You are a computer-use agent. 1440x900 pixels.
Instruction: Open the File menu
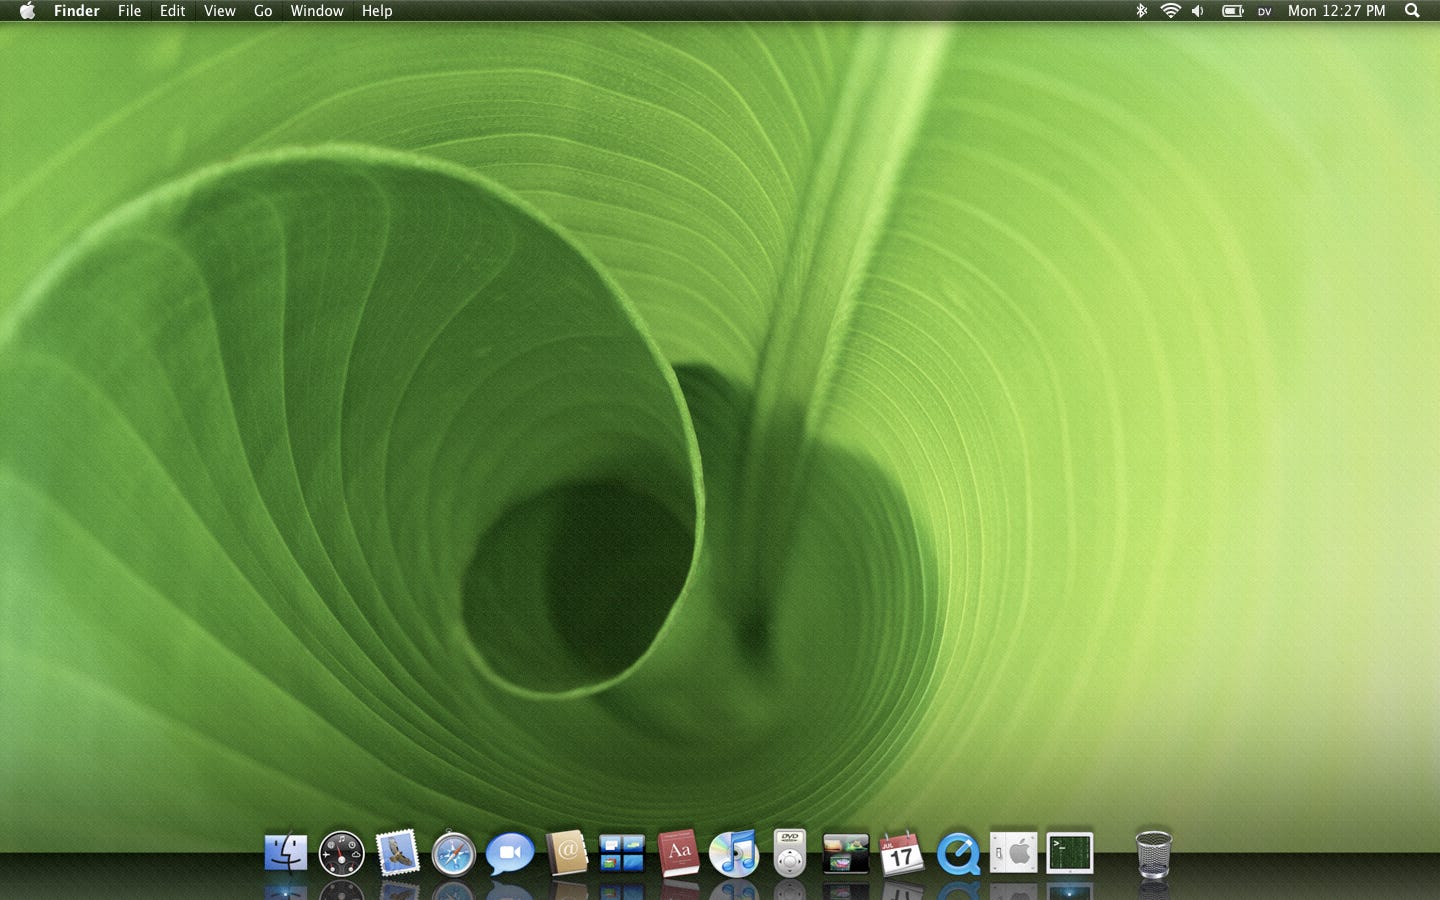coord(129,11)
